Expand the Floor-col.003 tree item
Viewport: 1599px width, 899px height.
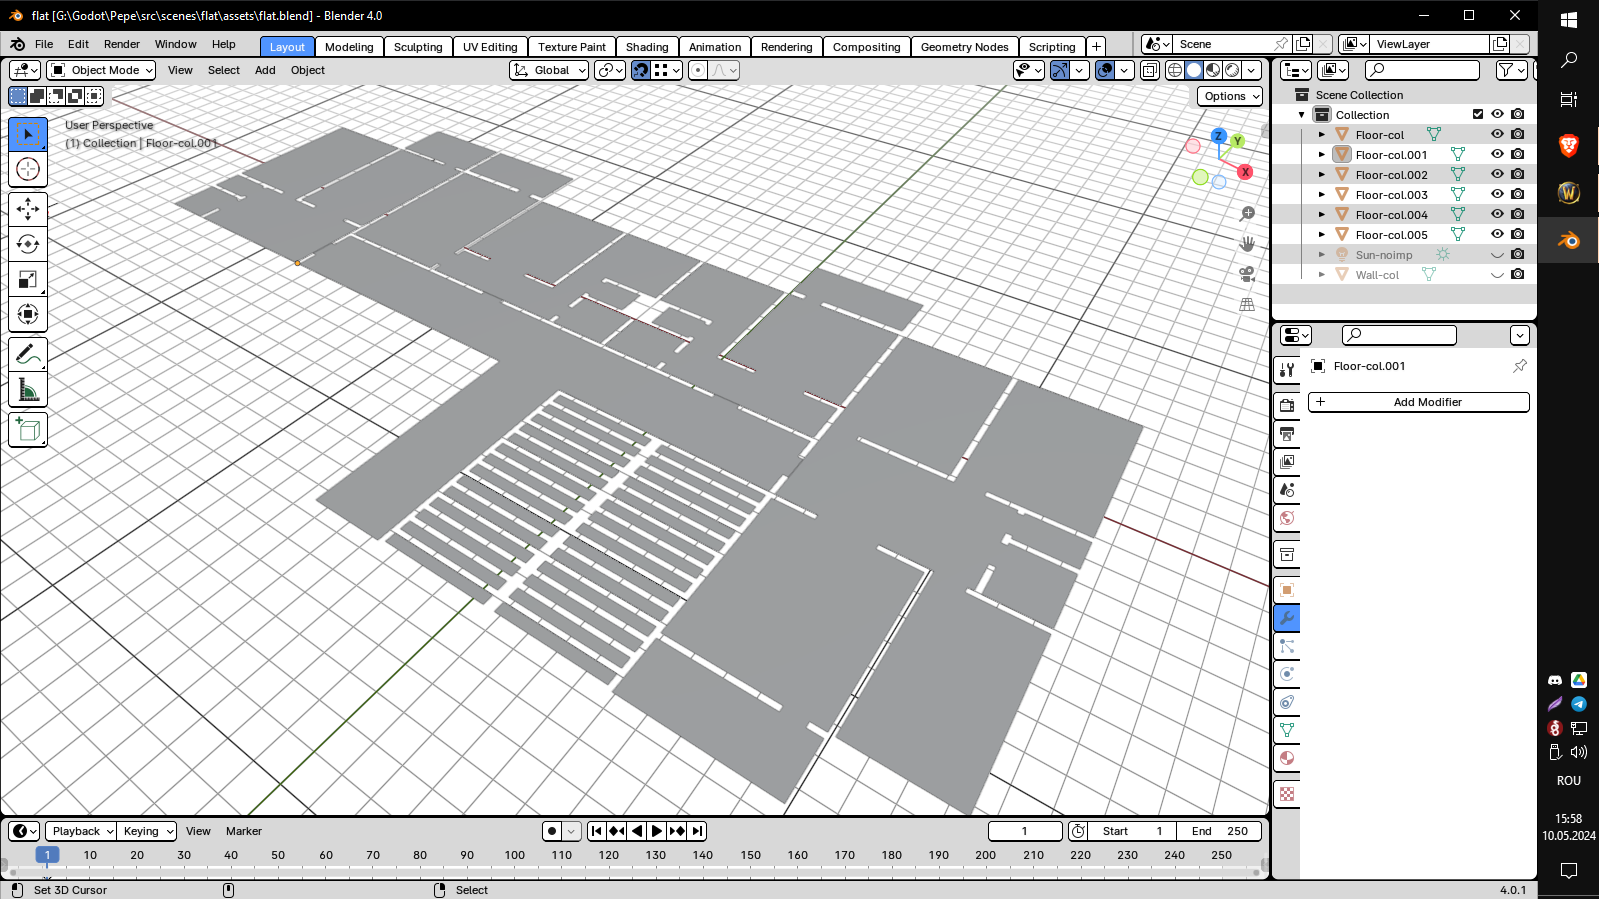(1322, 195)
